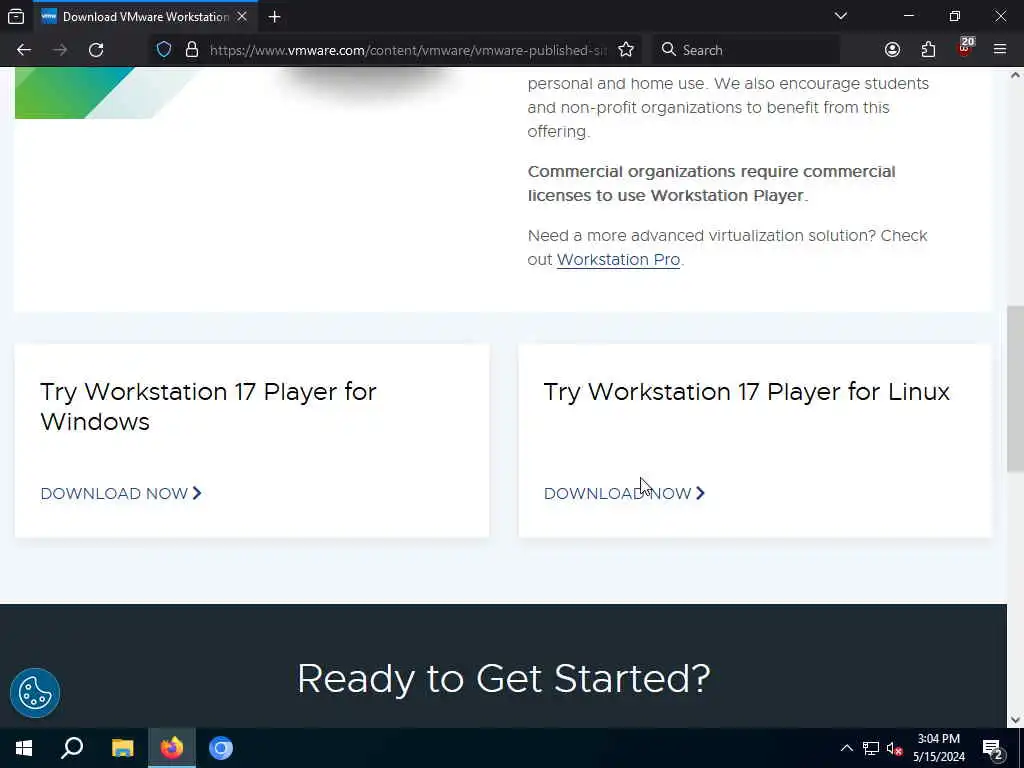
Task: Click the scrollbar up arrow
Action: click(1015, 75)
